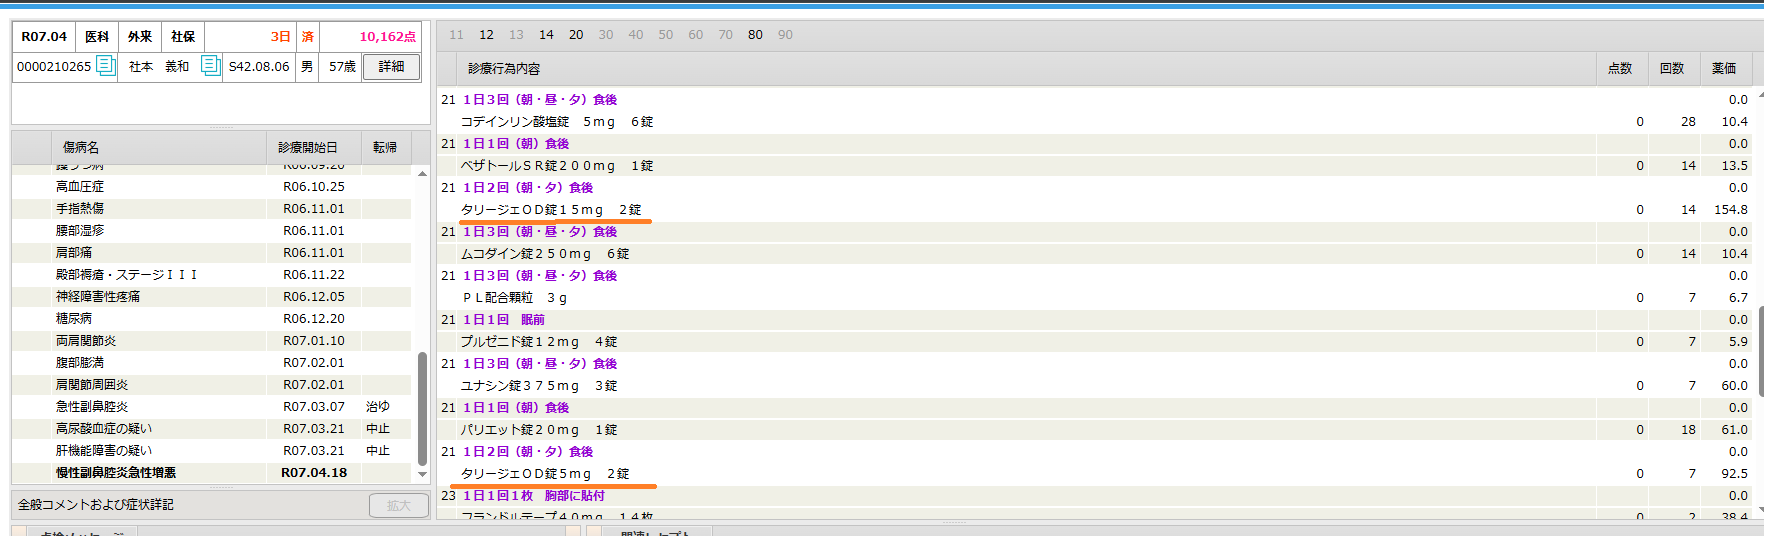The height and width of the screenshot is (554, 1790).
Task: Click the 拡大 enlarge button
Action: point(399,506)
